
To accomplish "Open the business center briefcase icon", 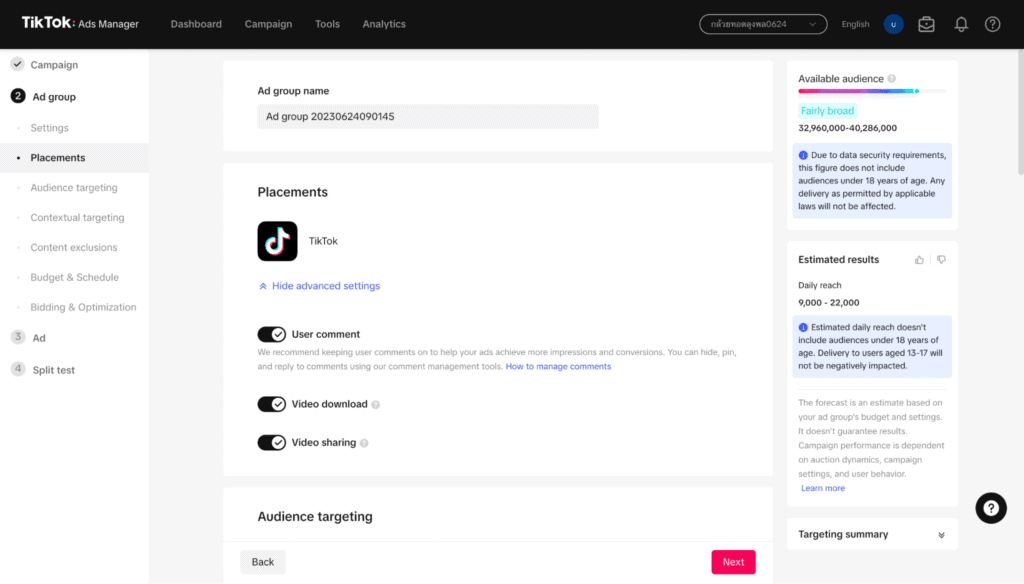I will tap(926, 24).
